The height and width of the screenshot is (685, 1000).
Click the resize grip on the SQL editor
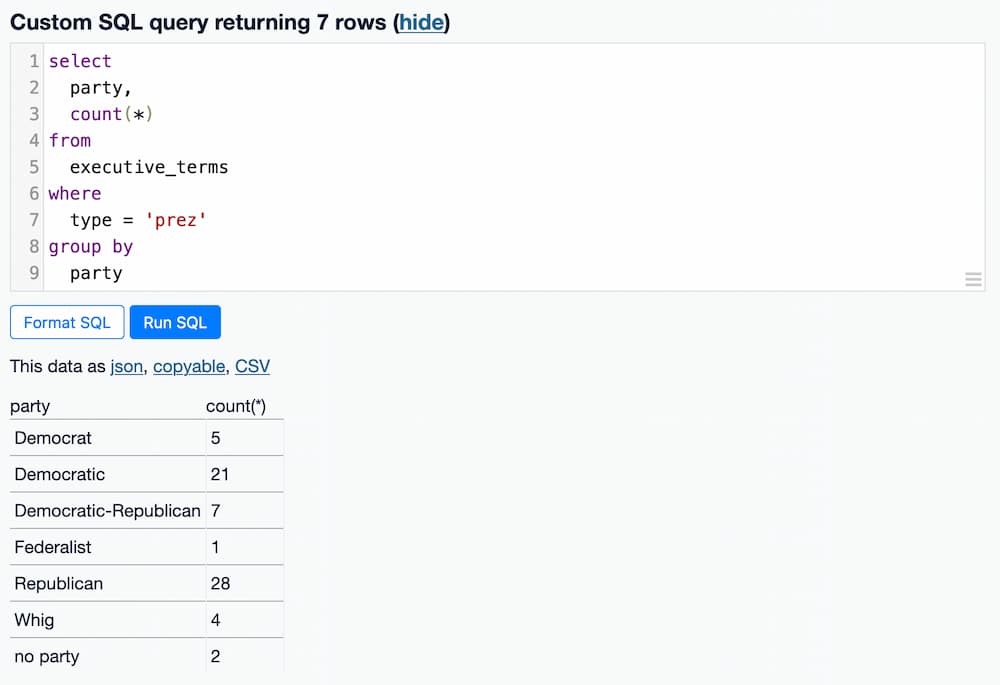point(973,279)
